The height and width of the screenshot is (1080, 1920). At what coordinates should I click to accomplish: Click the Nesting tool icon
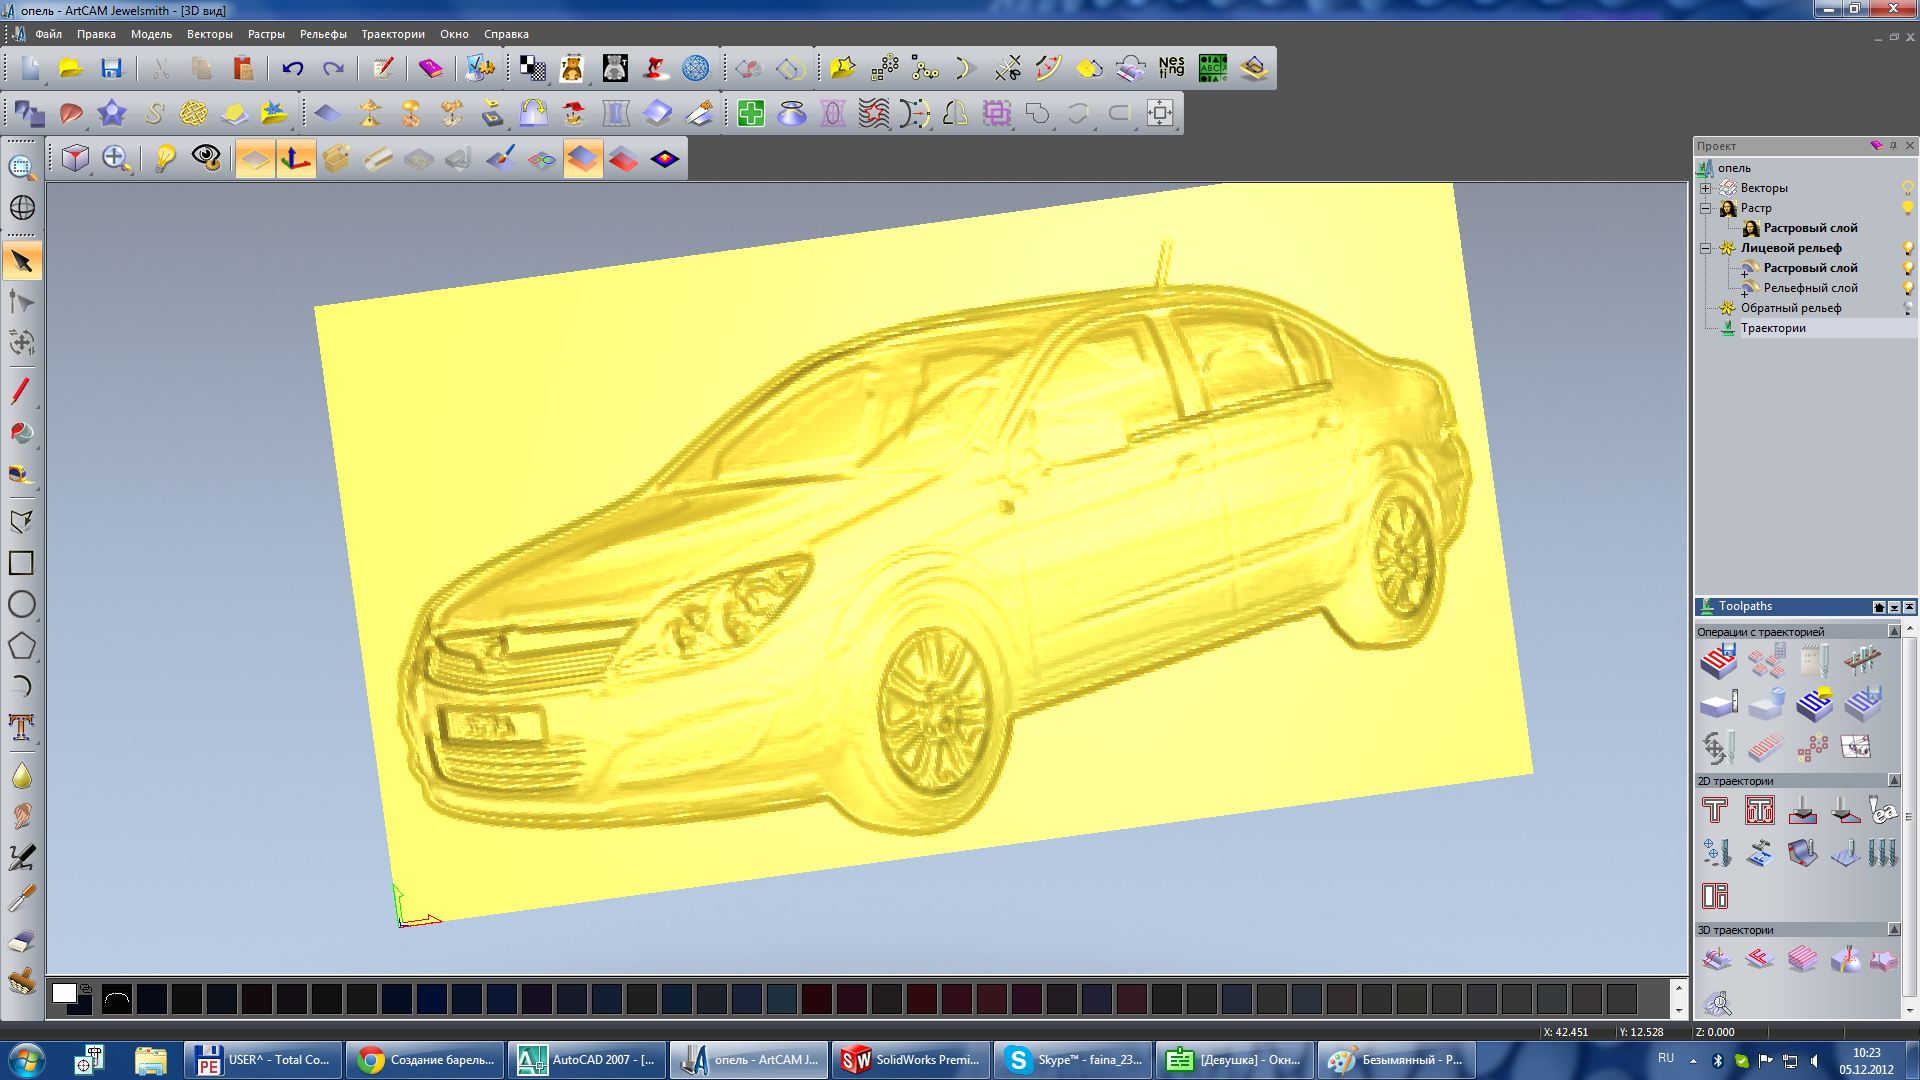pyautogui.click(x=1171, y=68)
